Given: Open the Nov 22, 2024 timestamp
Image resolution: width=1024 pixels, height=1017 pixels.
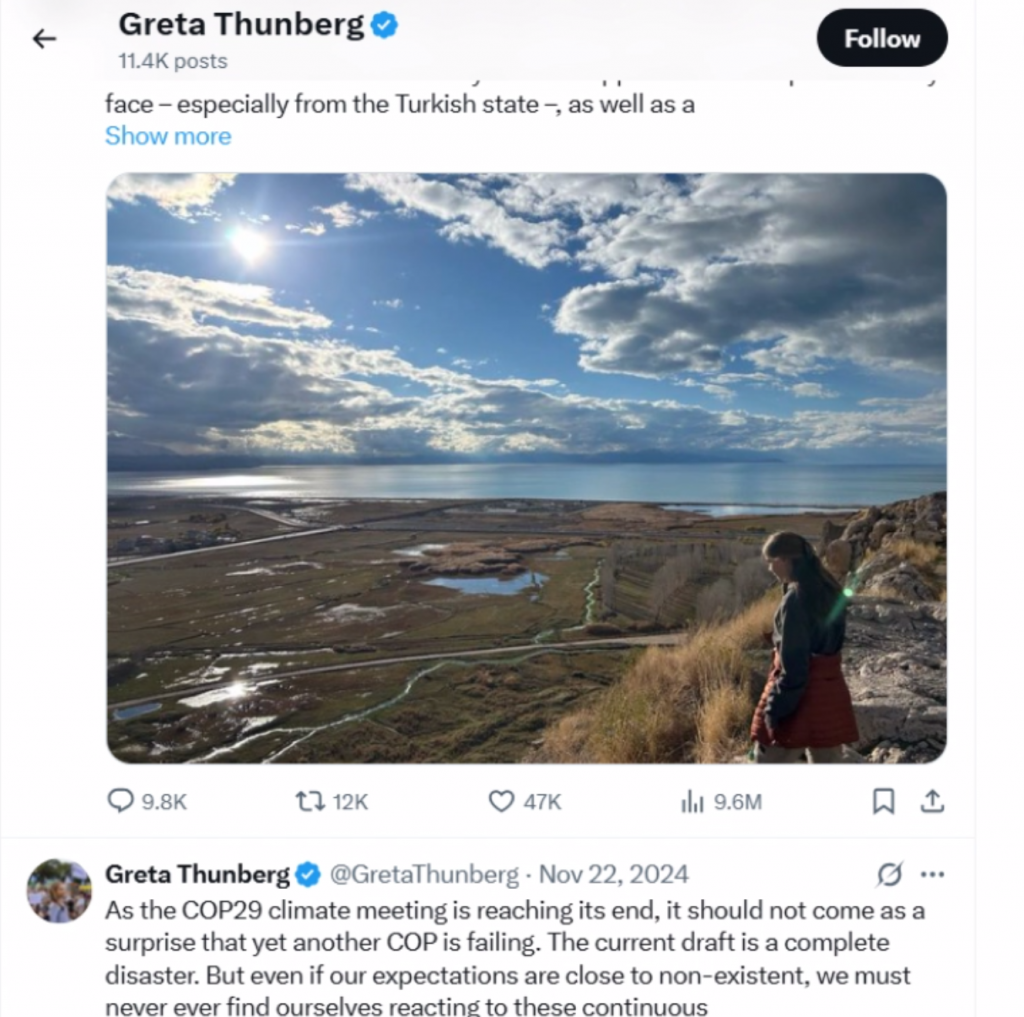Looking at the screenshot, I should pyautogui.click(x=614, y=874).
